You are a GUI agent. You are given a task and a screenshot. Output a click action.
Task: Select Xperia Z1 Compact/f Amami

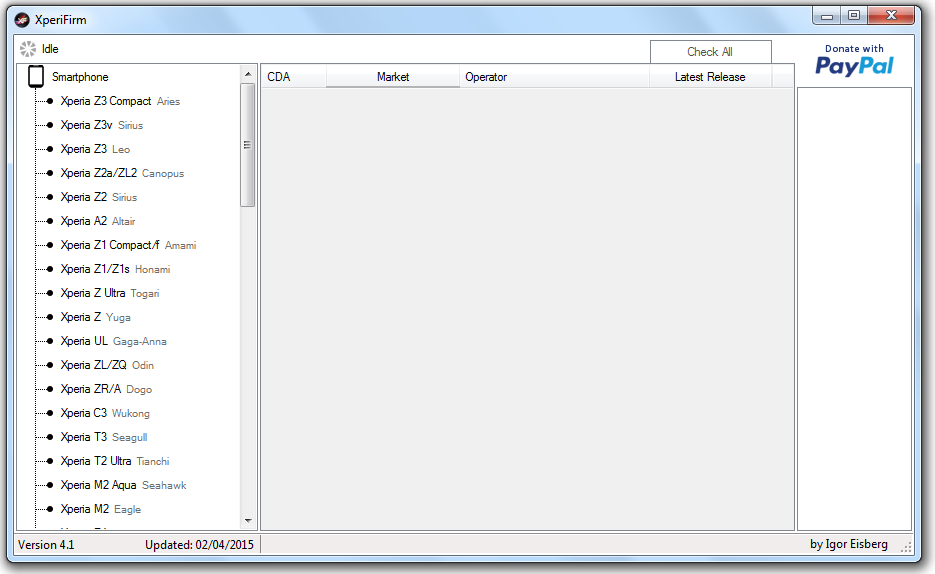128,245
